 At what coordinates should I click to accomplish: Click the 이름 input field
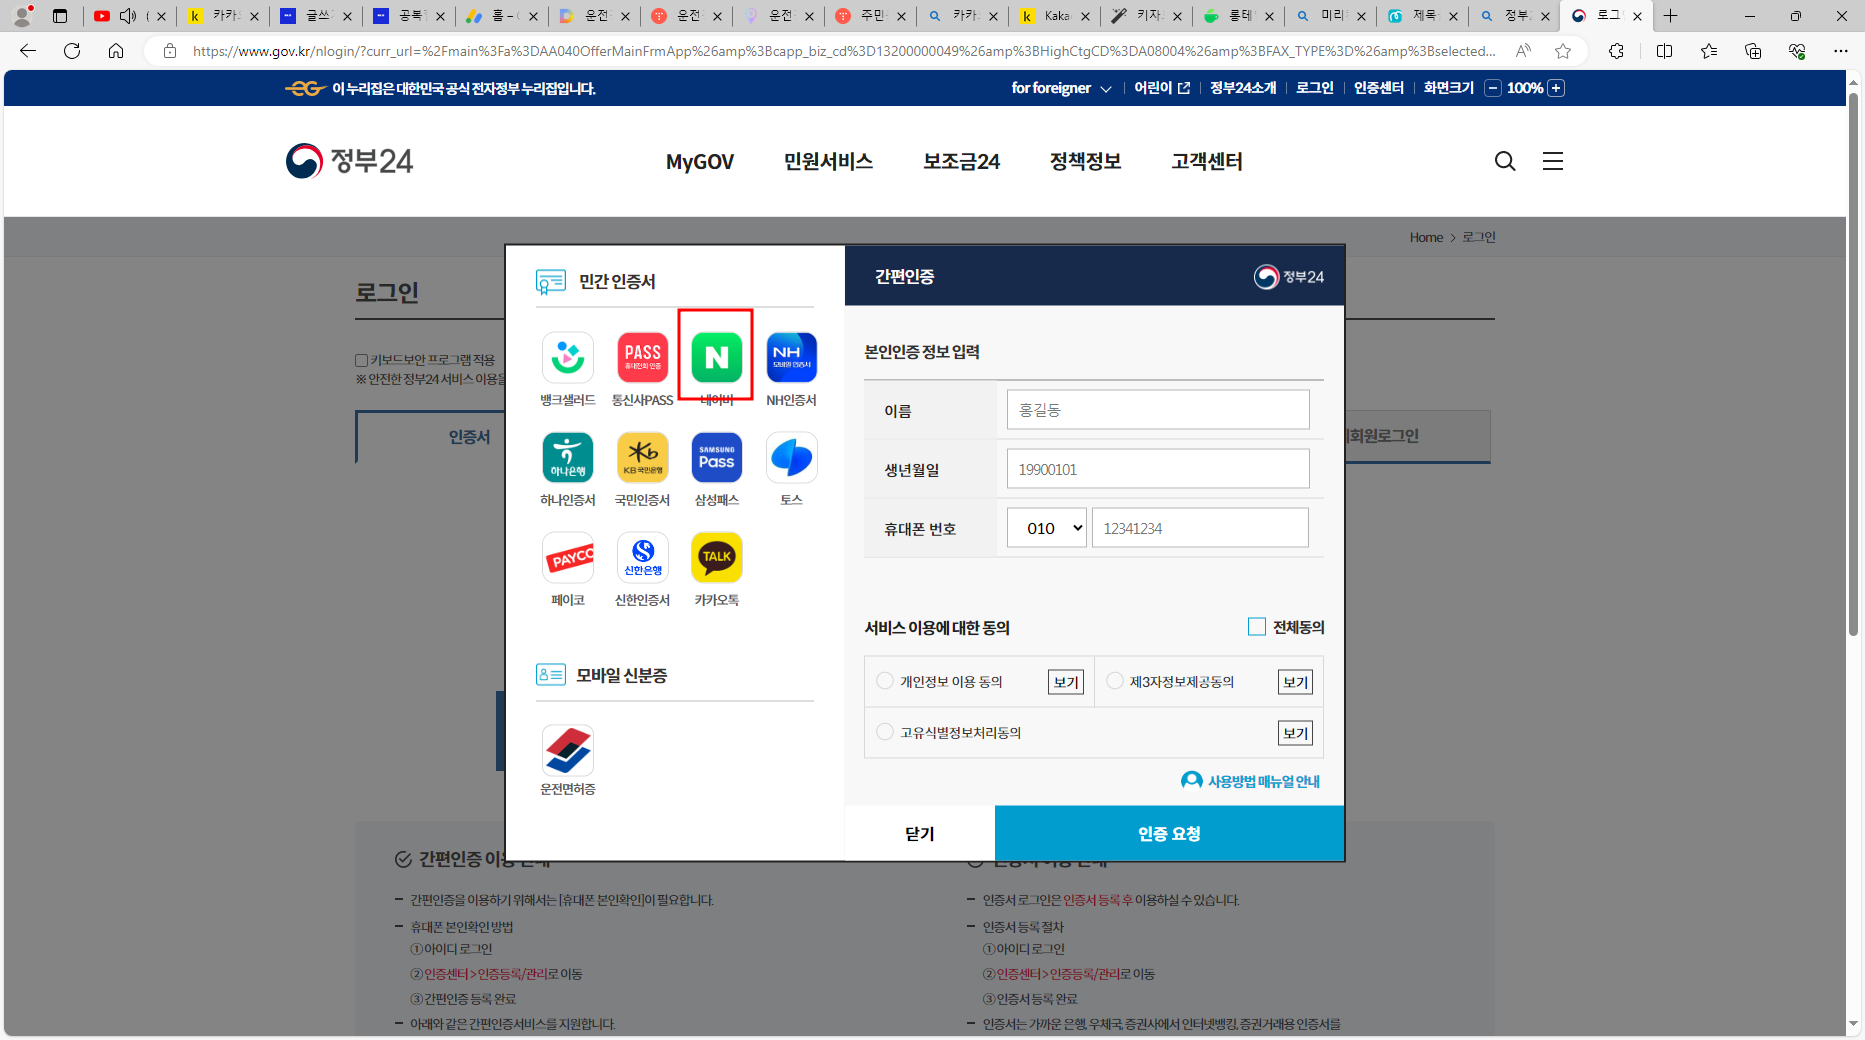[x=1158, y=410]
